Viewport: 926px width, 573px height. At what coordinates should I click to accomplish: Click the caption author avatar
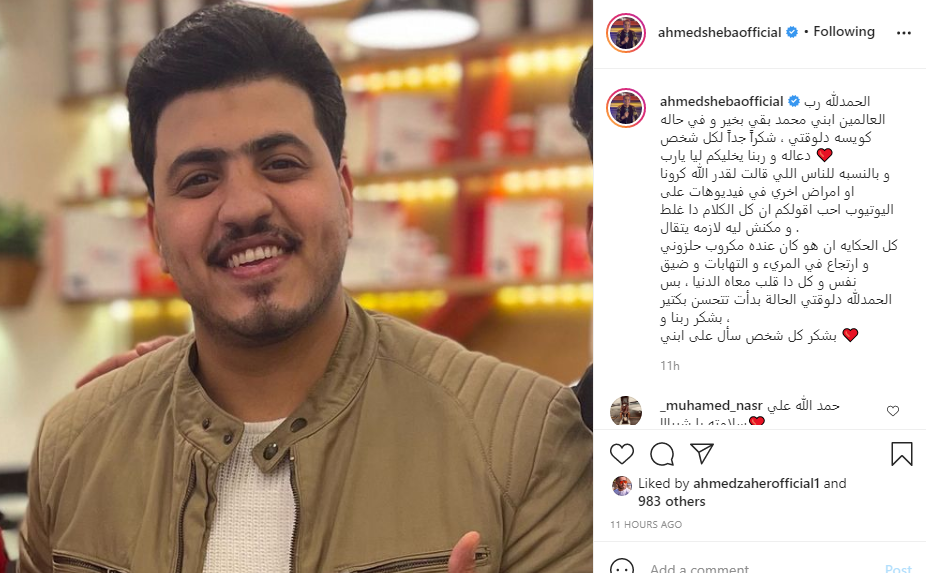point(626,108)
